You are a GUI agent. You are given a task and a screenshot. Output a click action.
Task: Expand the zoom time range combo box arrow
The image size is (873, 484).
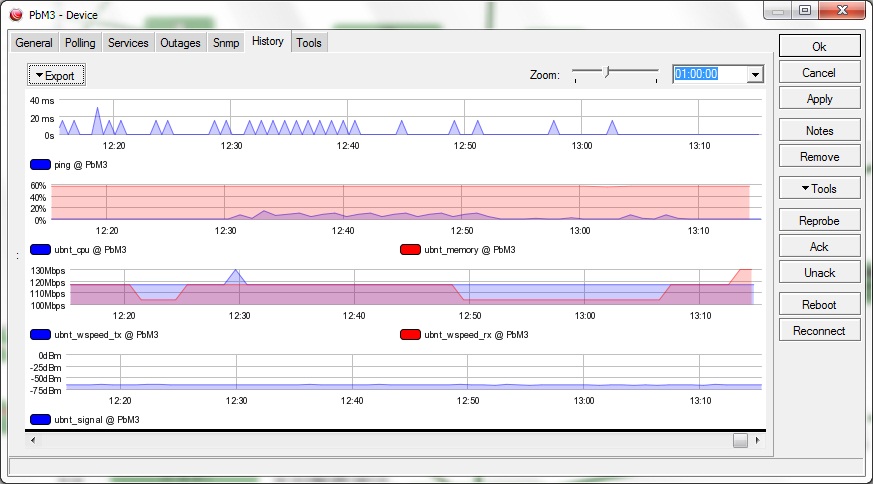(755, 74)
